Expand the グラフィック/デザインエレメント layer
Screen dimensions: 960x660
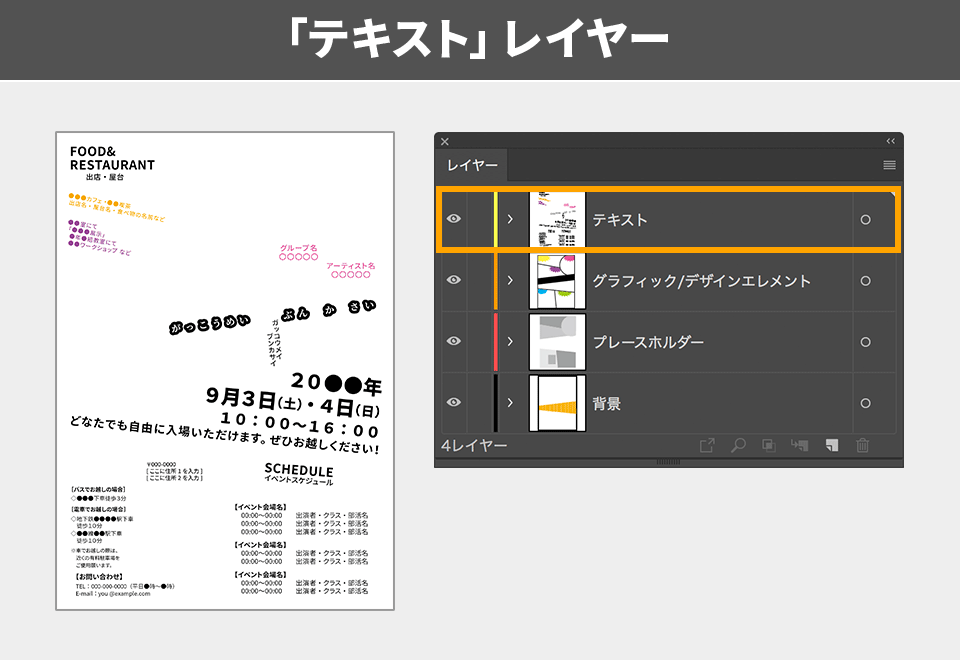510,280
